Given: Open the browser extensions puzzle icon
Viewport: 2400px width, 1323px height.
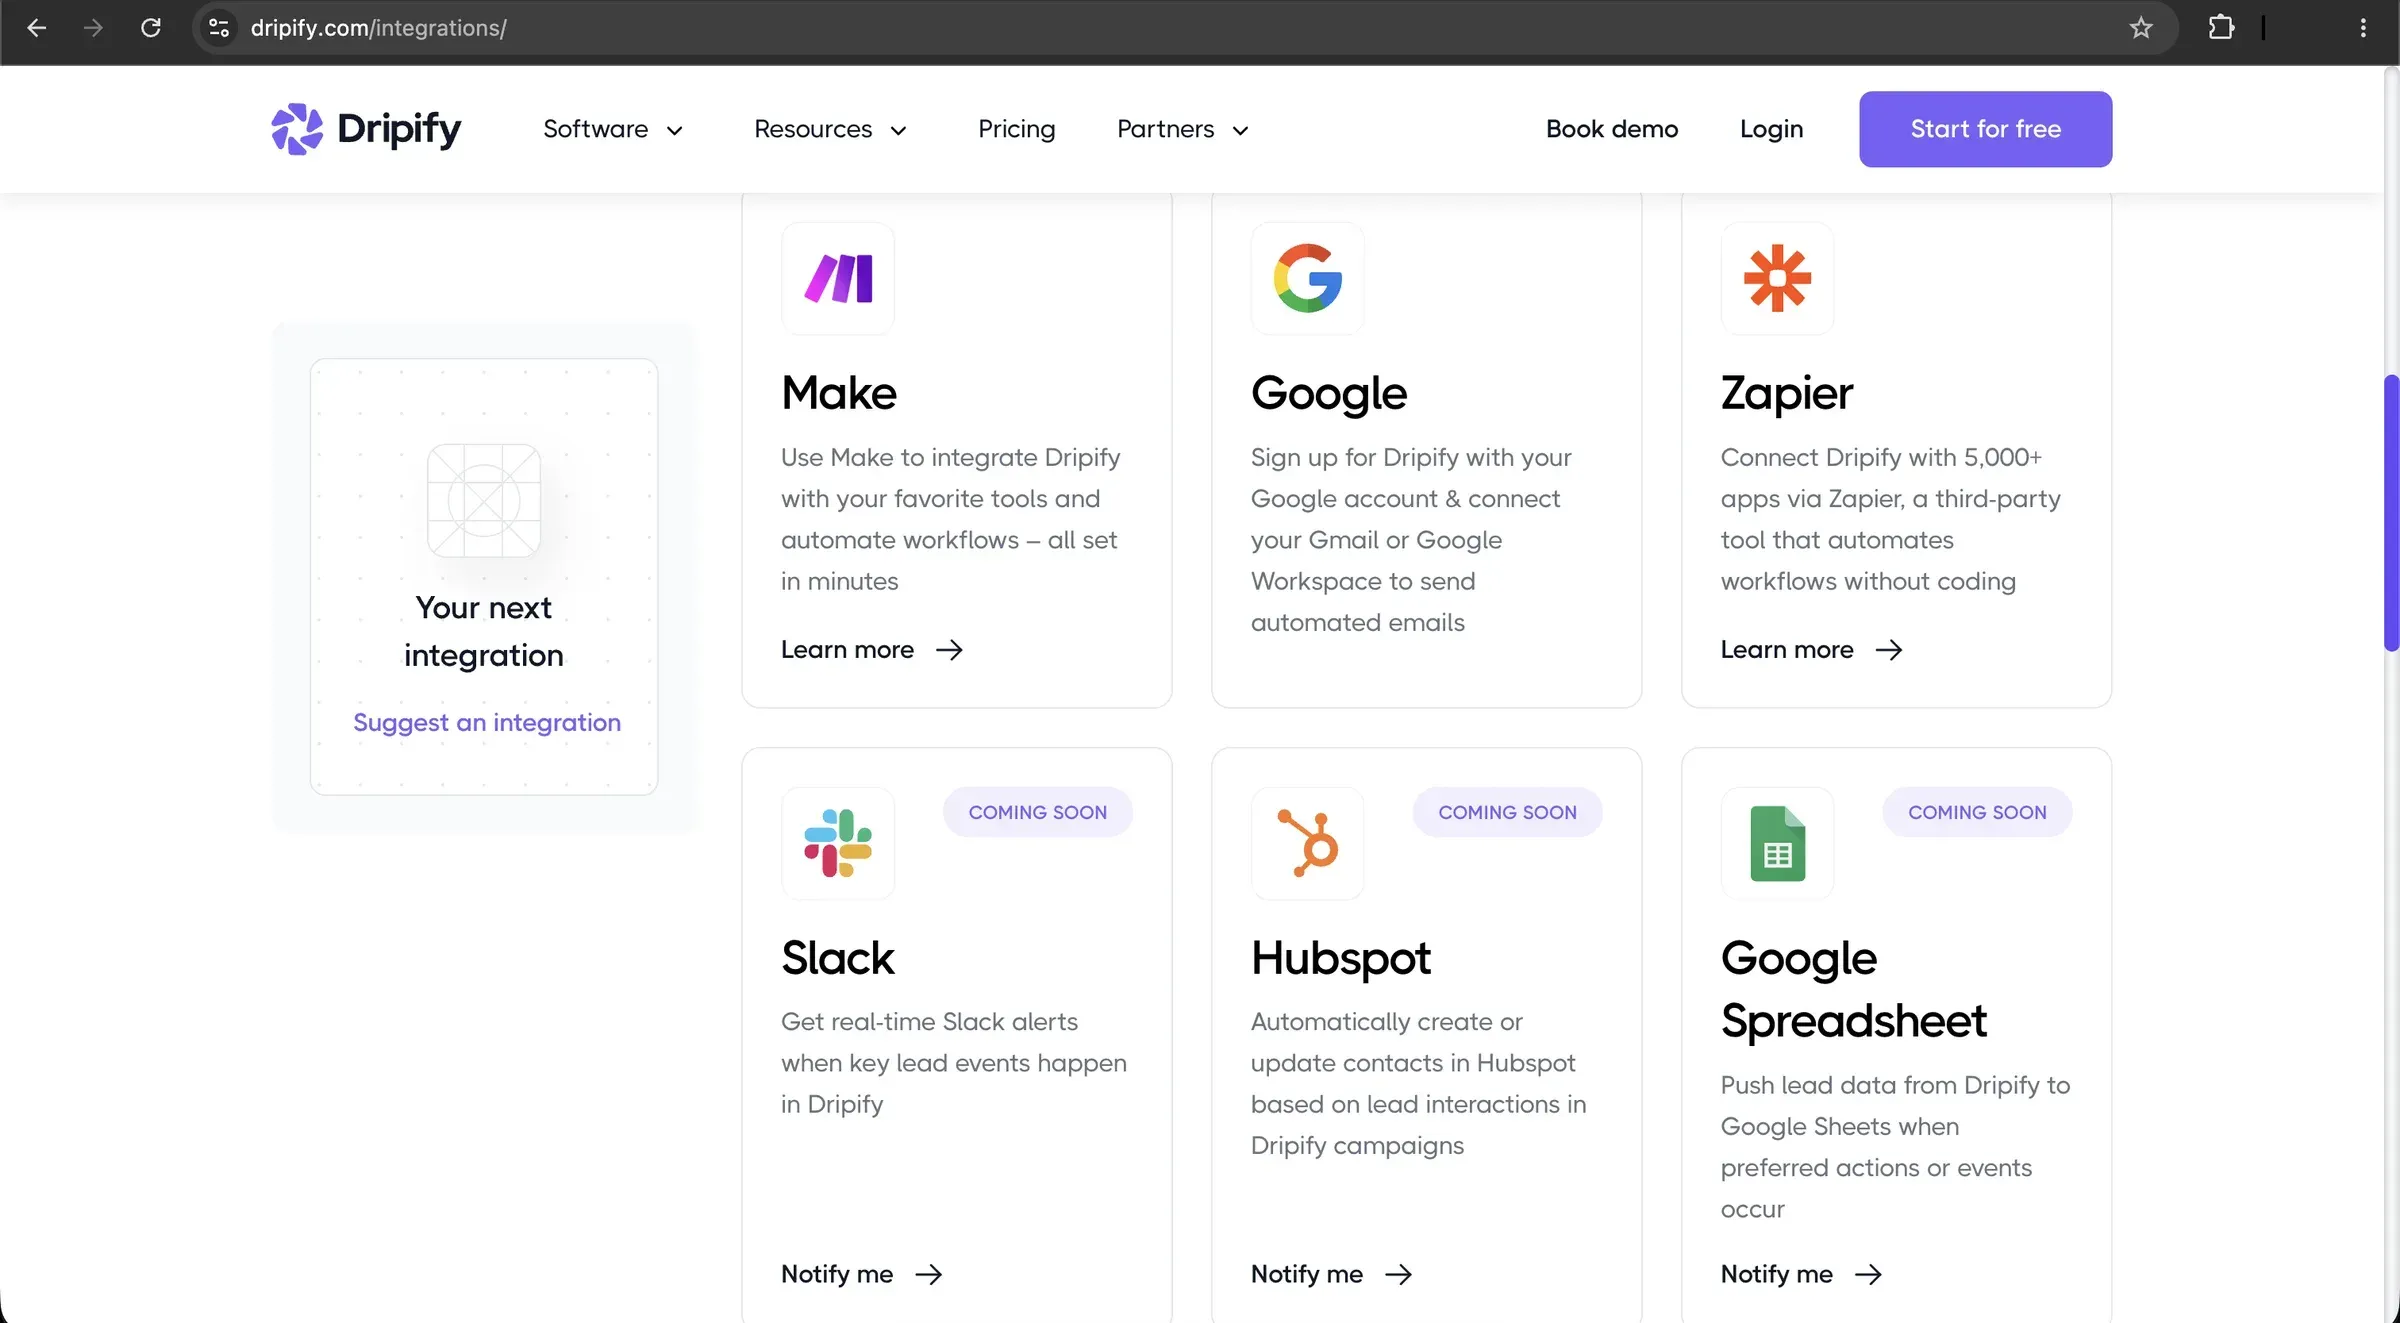Looking at the screenshot, I should [x=2221, y=28].
